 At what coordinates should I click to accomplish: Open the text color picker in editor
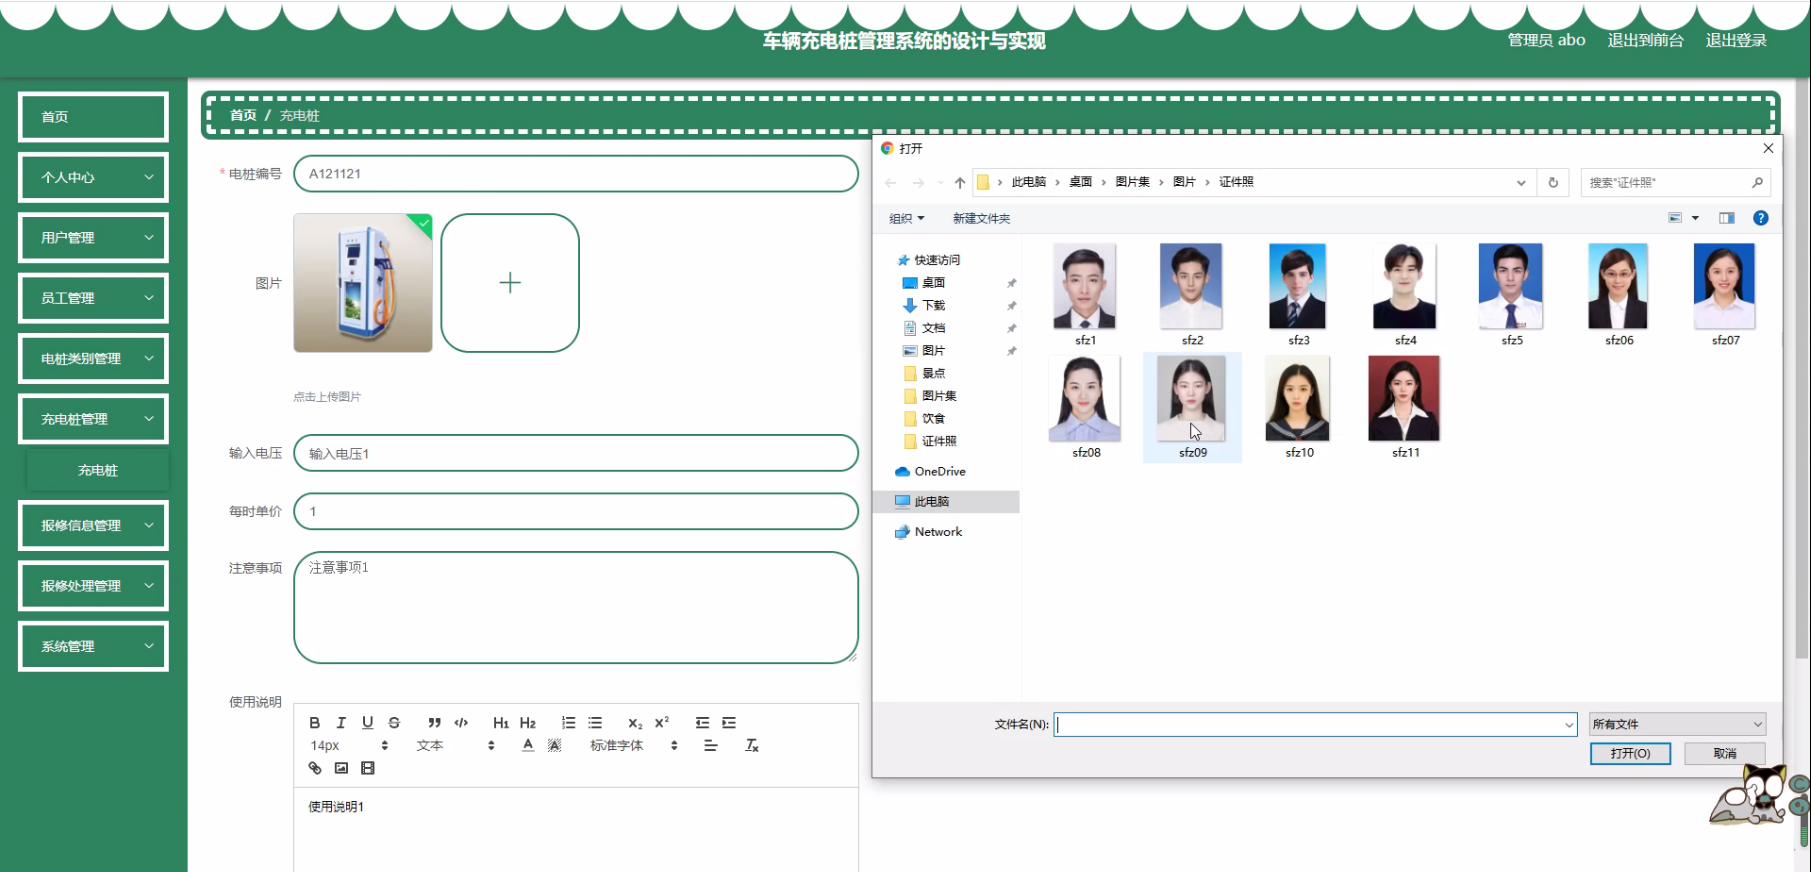pos(528,746)
